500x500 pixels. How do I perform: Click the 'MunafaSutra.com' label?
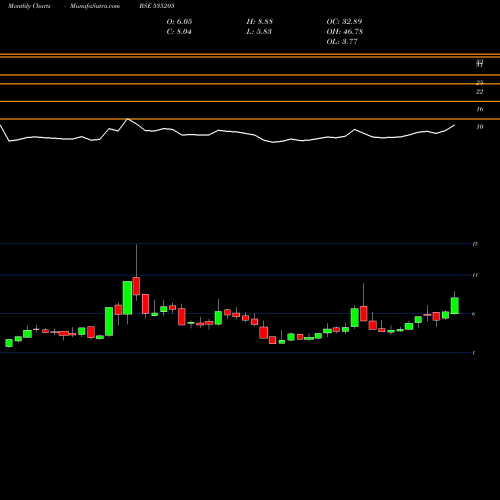click(x=95, y=6)
